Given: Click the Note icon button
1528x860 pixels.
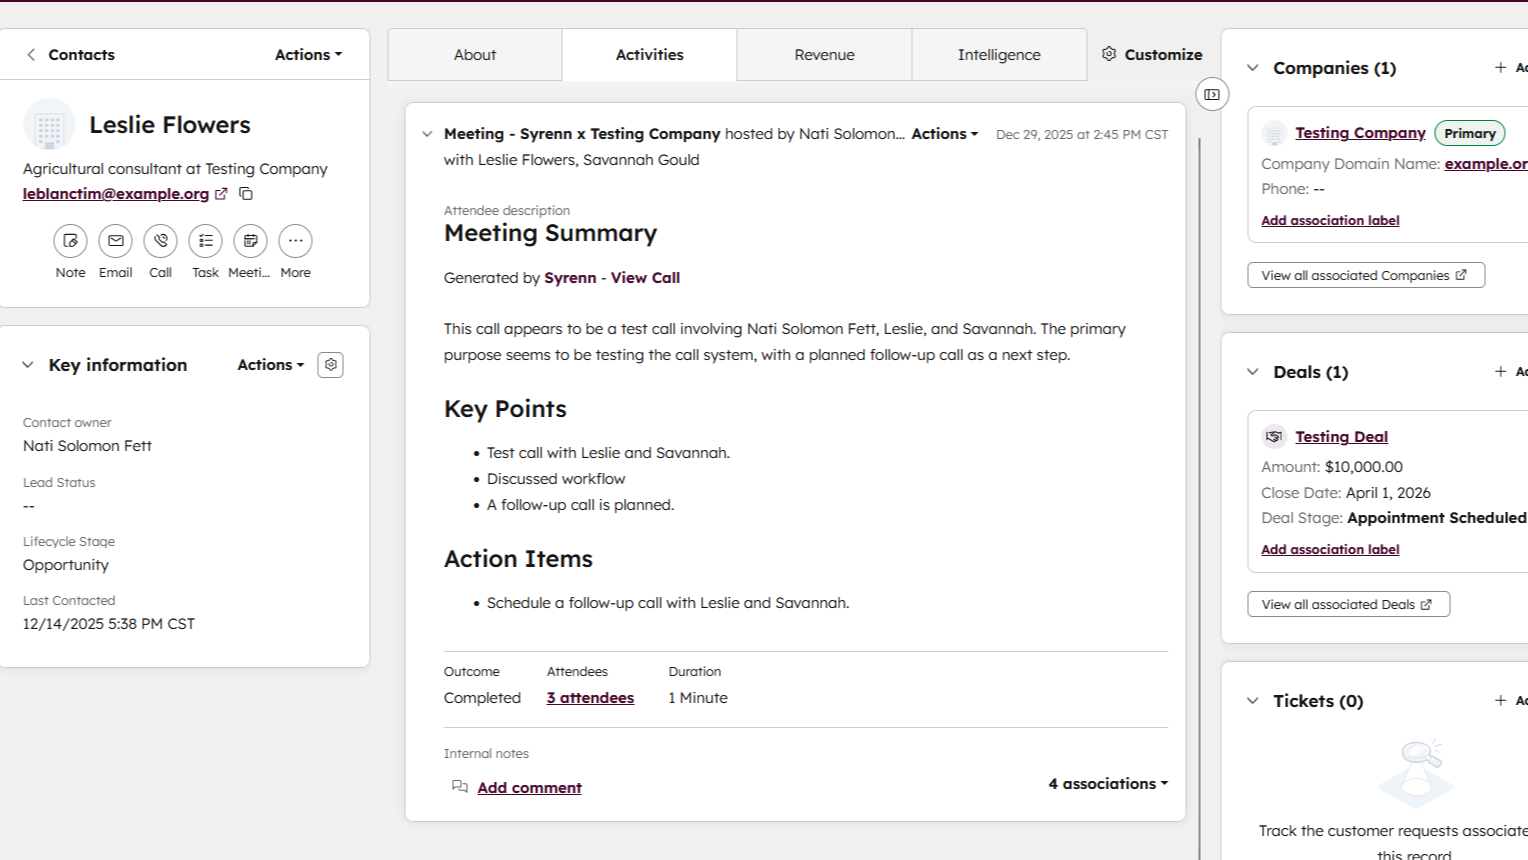Looking at the screenshot, I should (x=70, y=241).
